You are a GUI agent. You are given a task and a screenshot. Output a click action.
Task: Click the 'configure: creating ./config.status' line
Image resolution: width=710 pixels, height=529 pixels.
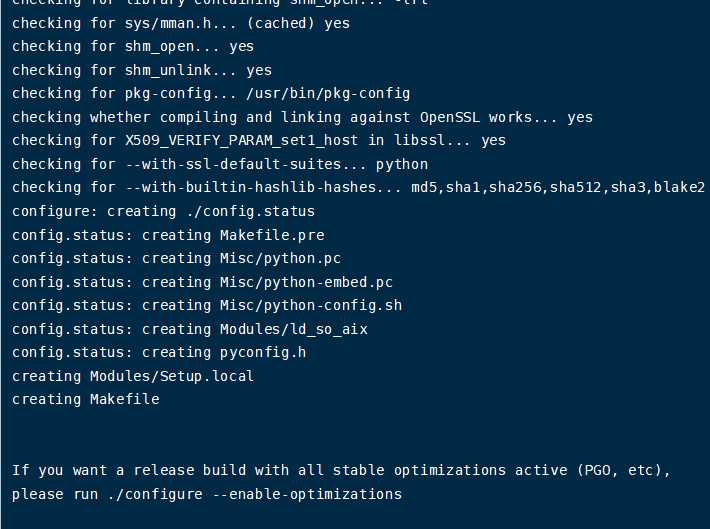[163, 211]
